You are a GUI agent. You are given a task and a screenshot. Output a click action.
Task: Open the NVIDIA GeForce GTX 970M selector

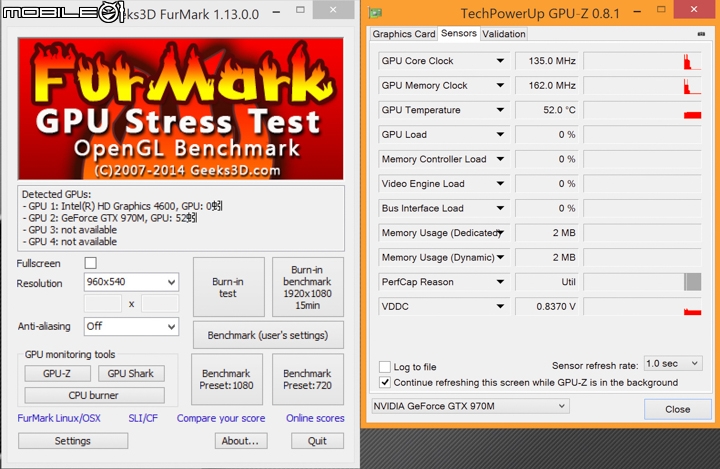(x=470, y=406)
